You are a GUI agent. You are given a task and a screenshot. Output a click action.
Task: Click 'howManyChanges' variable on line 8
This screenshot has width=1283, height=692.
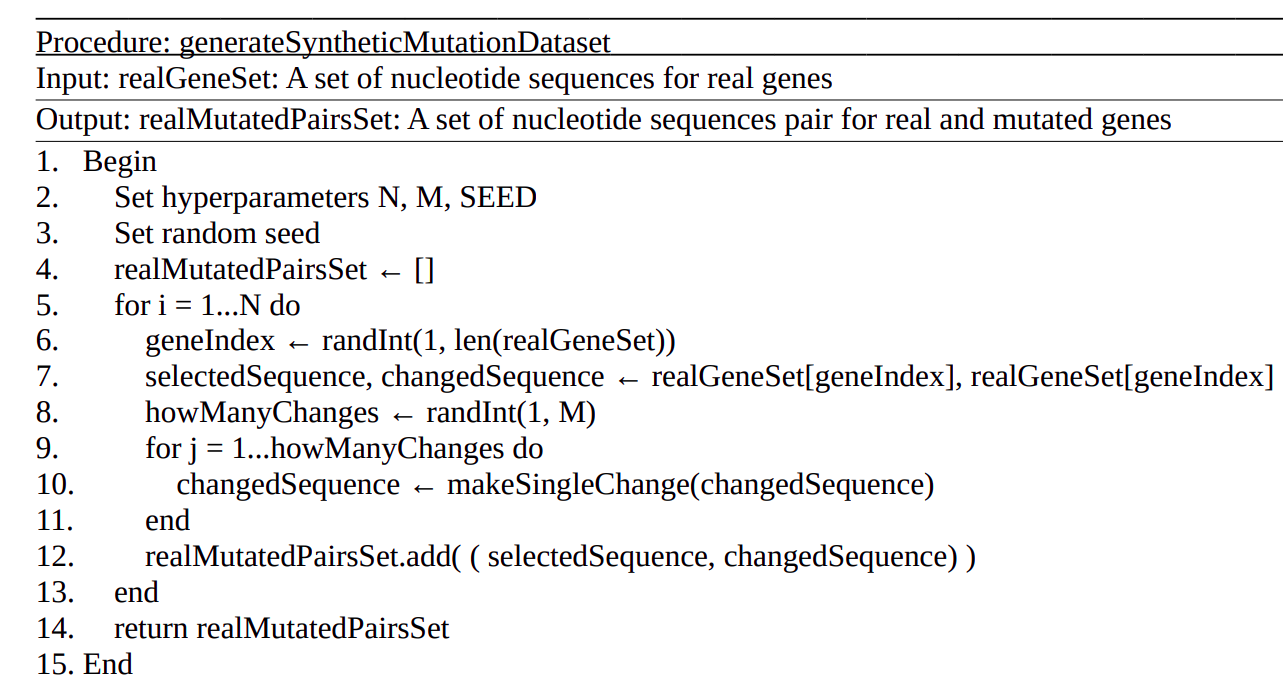tap(262, 413)
